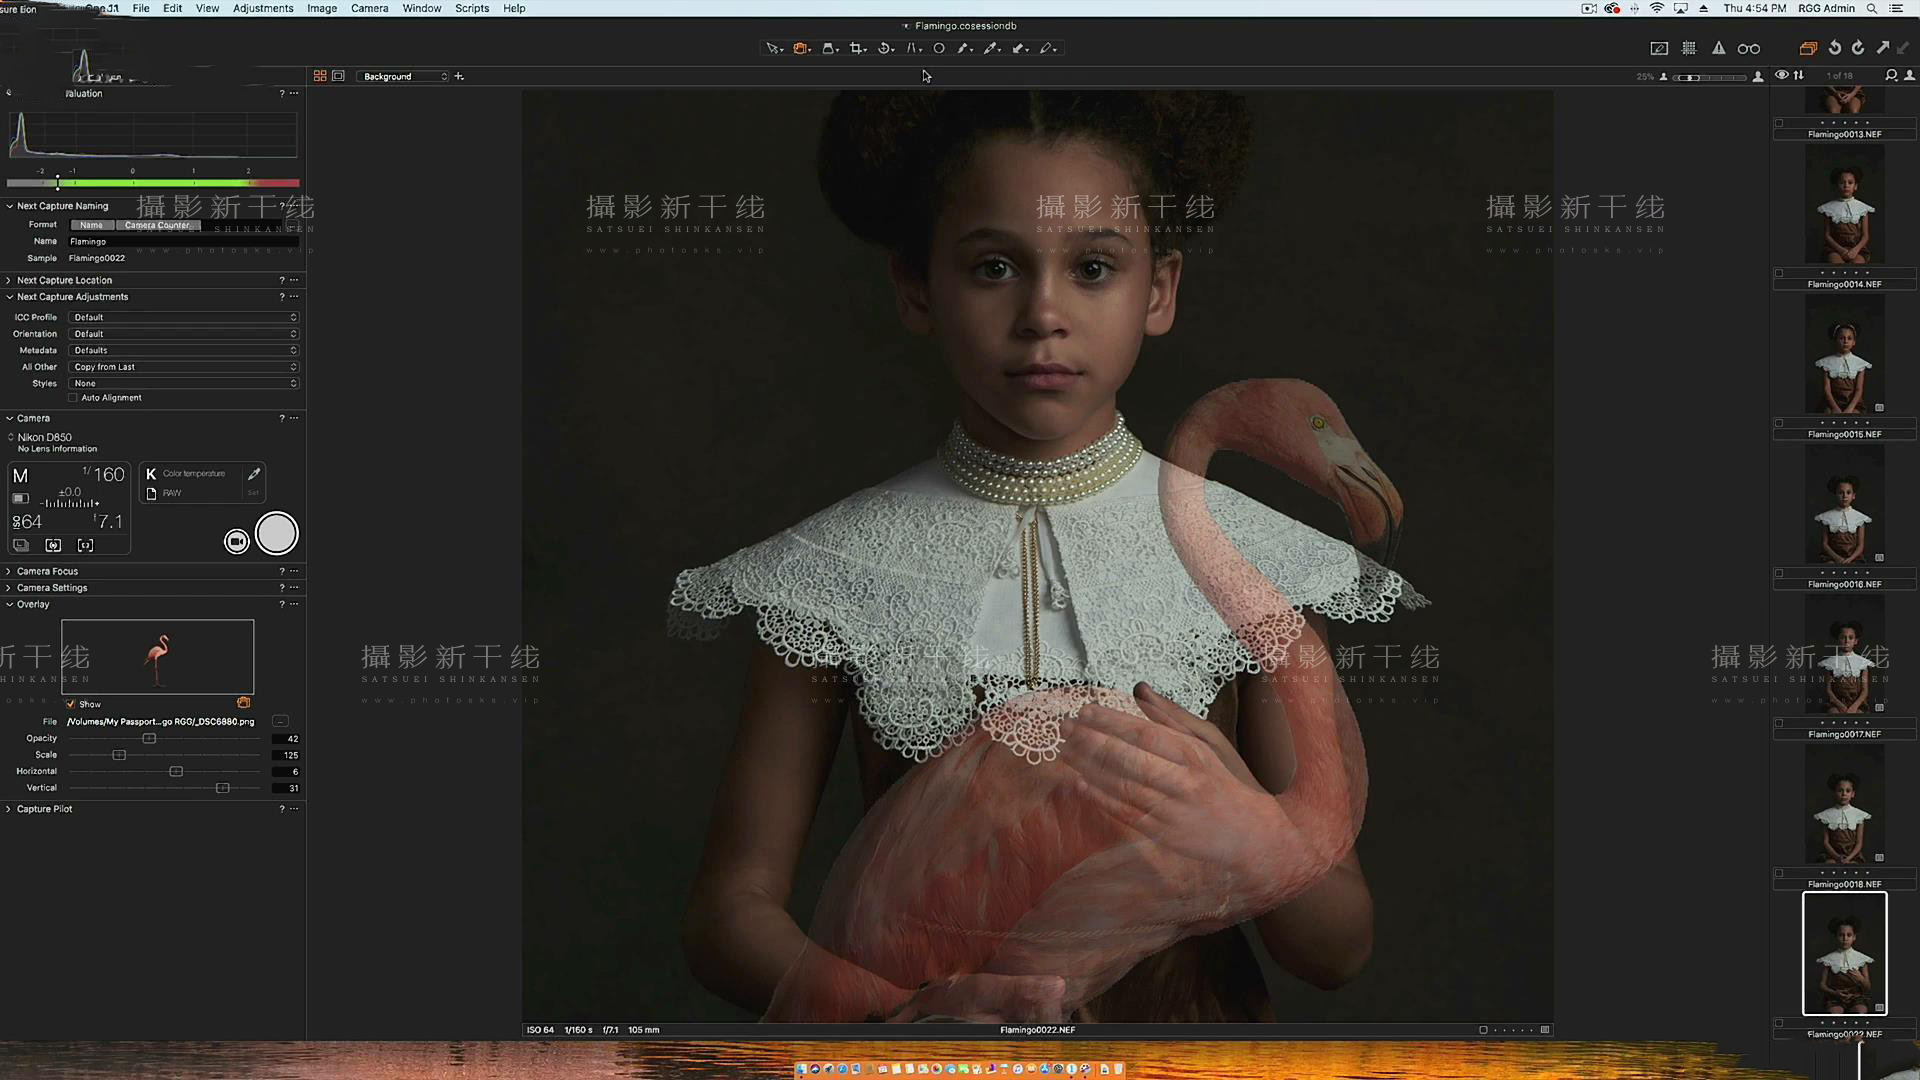Collapse the Overlay panel
Image resolution: width=1920 pixels, height=1080 pixels.
9,604
